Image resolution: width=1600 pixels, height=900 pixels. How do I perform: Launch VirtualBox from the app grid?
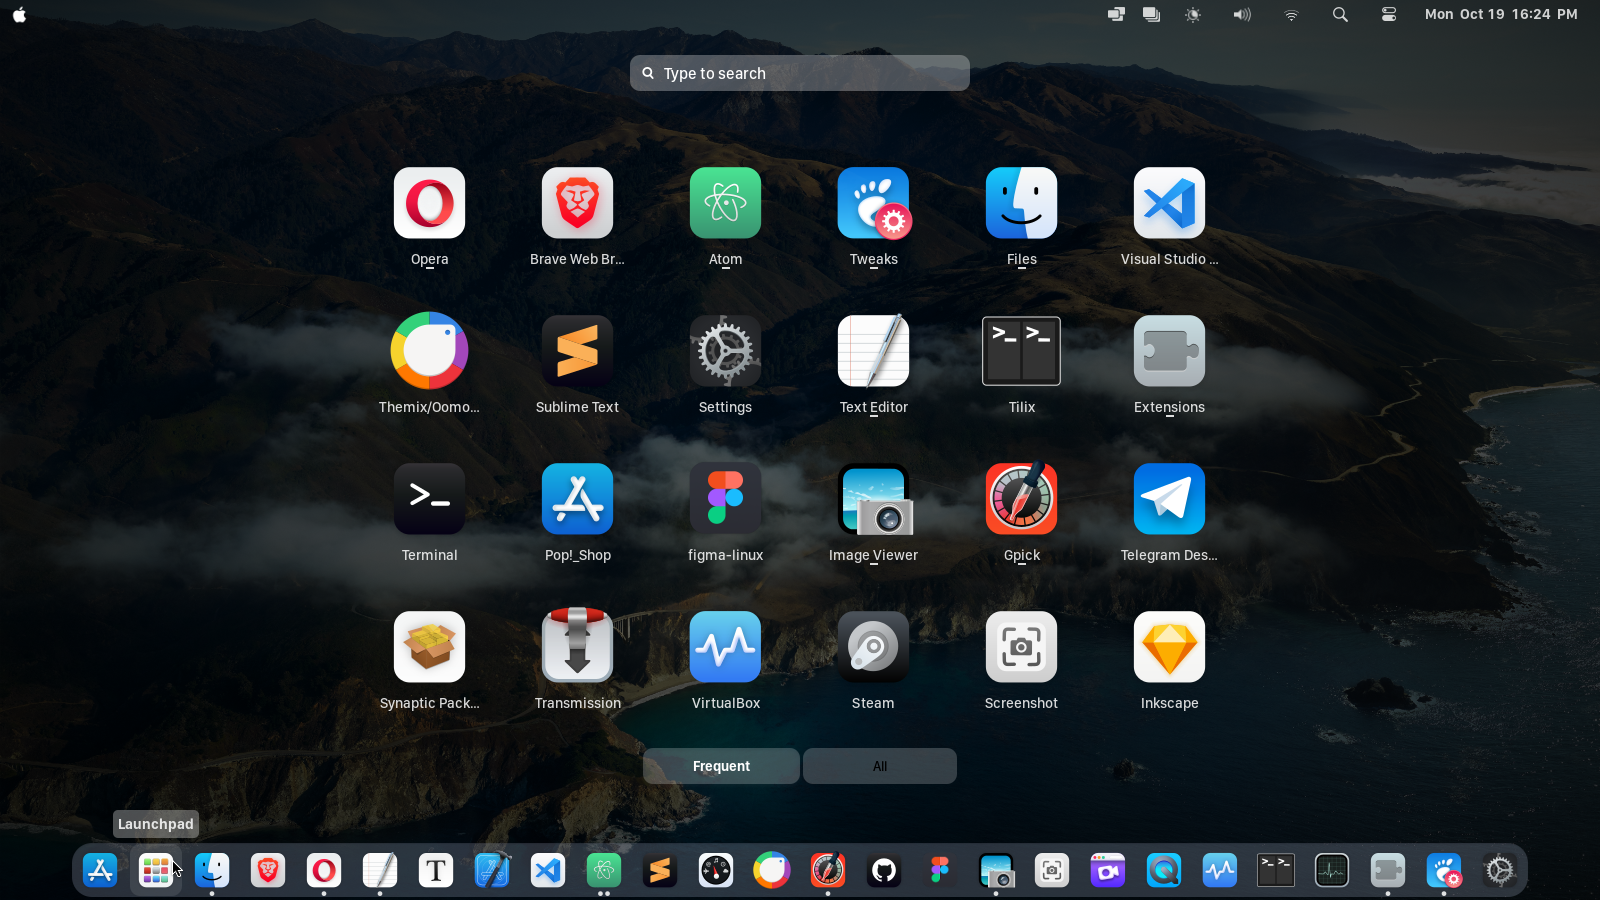pyautogui.click(x=725, y=647)
